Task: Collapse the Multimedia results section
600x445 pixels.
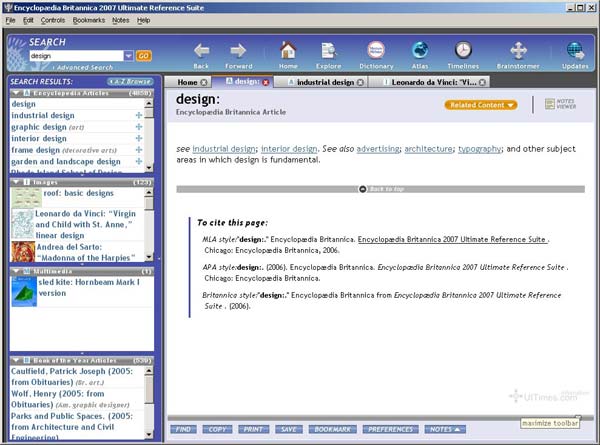Action: tap(16, 271)
